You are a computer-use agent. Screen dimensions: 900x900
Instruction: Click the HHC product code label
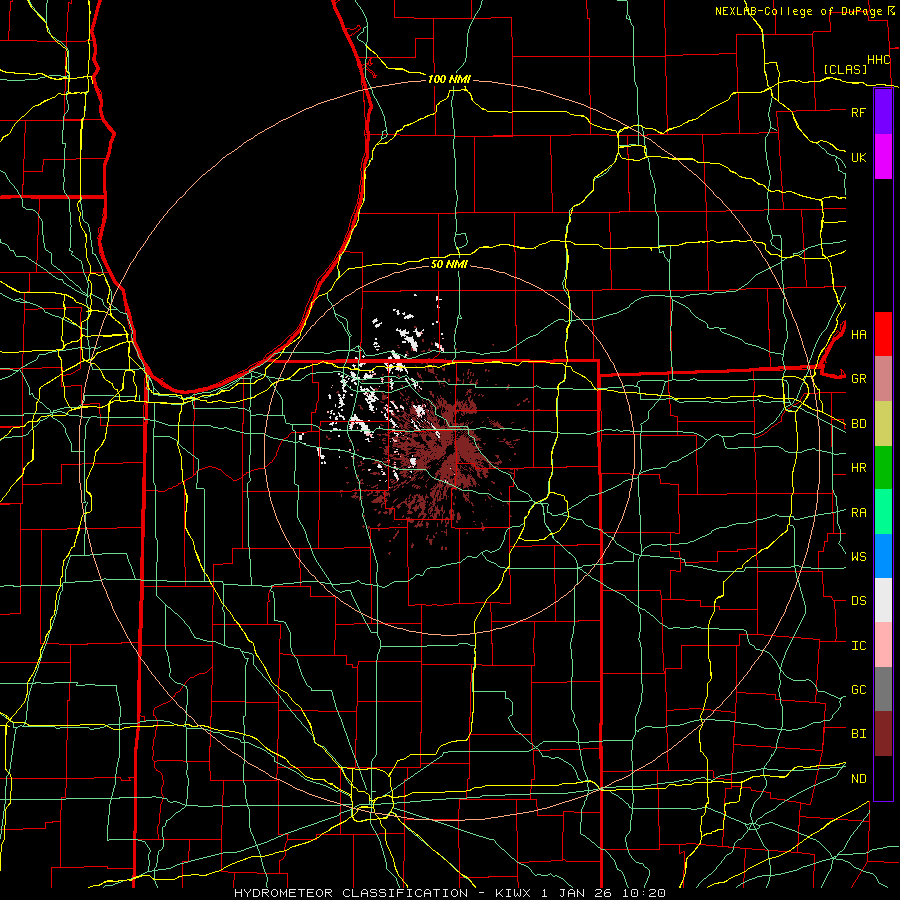pos(878,60)
